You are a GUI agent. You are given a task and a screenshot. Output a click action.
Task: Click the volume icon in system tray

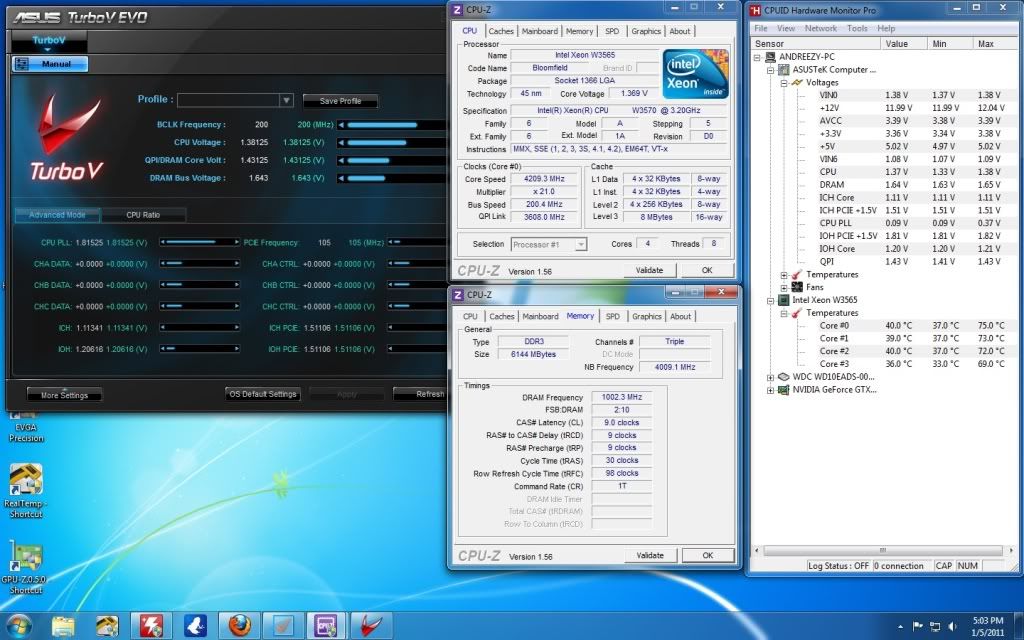[952, 627]
